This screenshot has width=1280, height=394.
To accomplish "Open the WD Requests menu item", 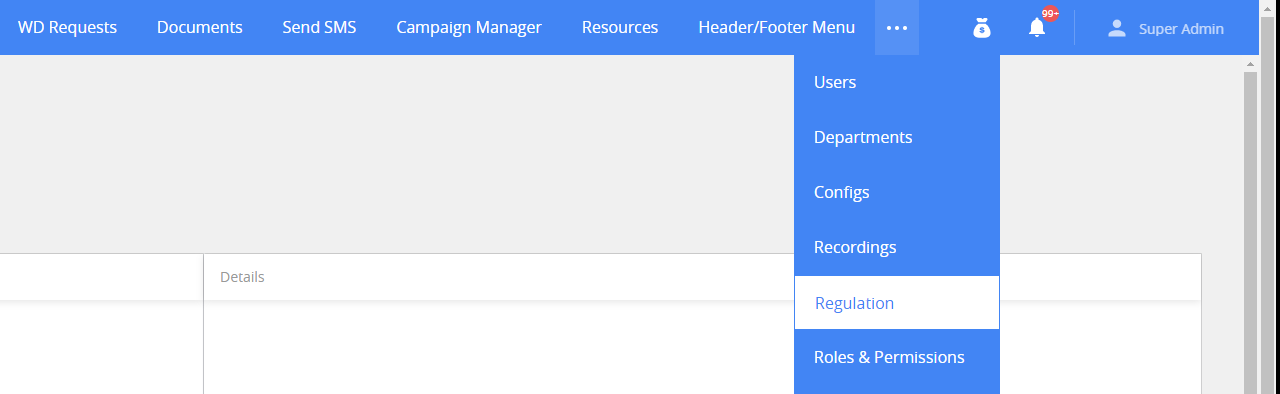I will [67, 27].
